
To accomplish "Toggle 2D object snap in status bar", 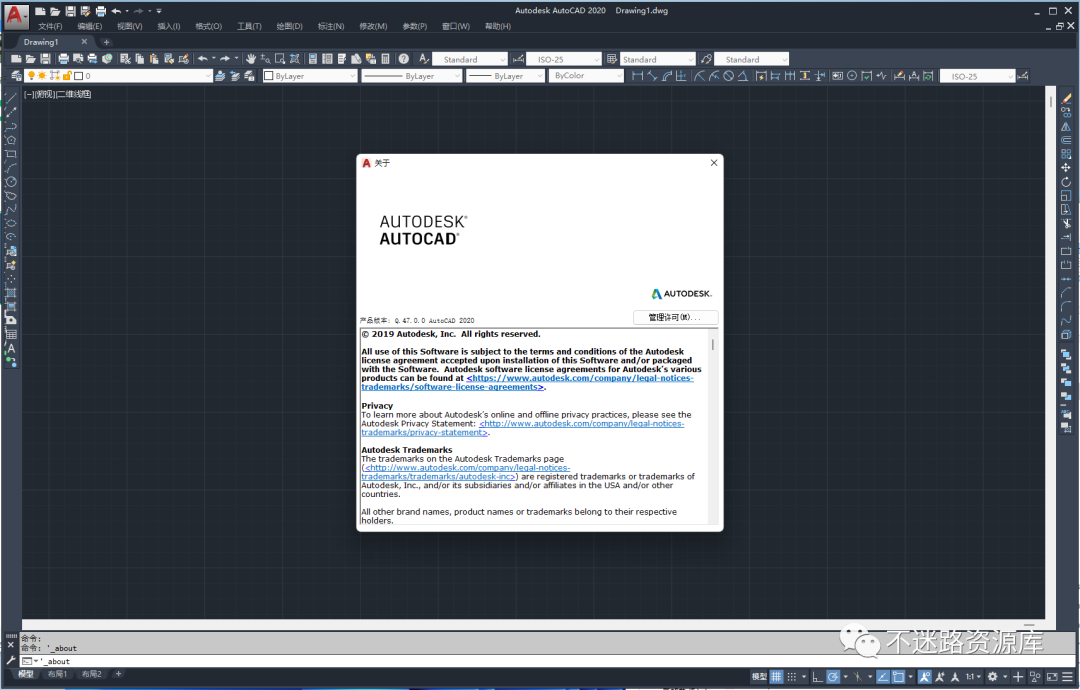I will pos(898,676).
